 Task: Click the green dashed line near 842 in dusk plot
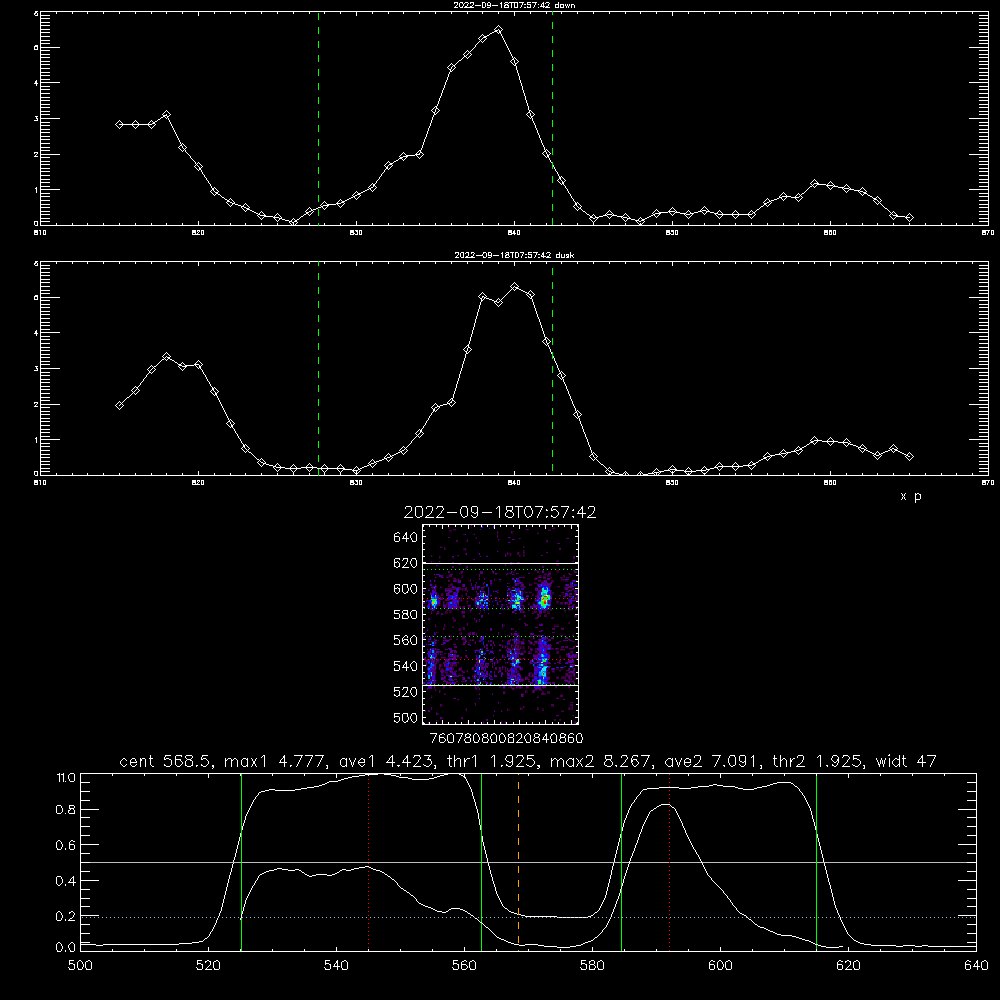552,368
